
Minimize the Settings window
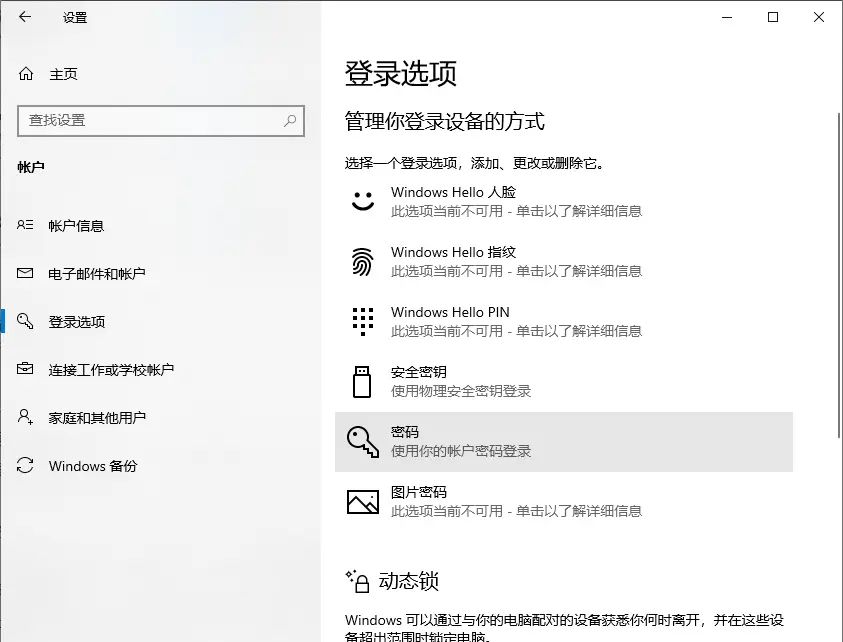pyautogui.click(x=727, y=17)
